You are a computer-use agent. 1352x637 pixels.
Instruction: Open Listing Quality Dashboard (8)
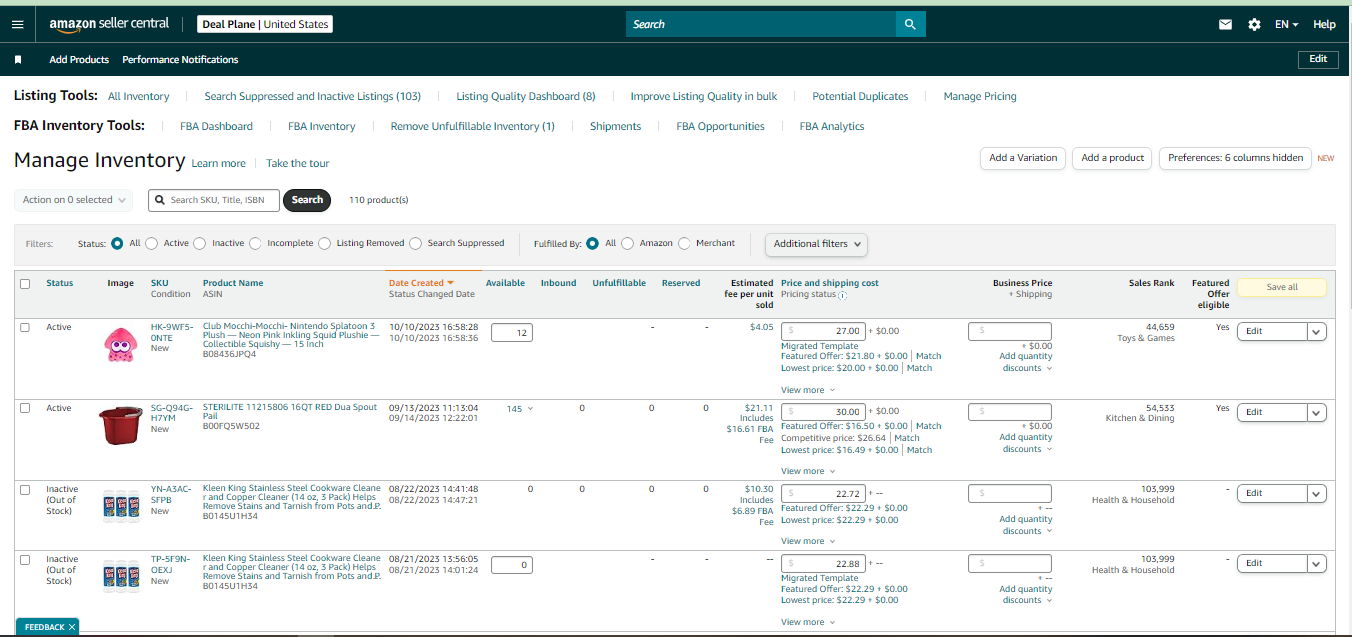click(526, 96)
